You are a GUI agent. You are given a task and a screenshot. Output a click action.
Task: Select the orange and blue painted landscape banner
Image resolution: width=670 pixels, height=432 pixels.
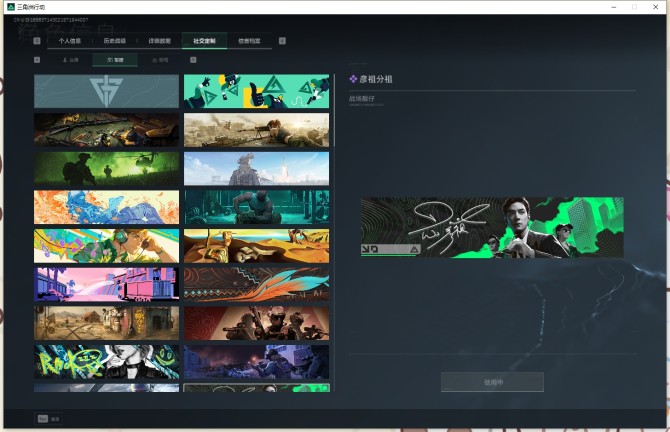tap(106, 207)
